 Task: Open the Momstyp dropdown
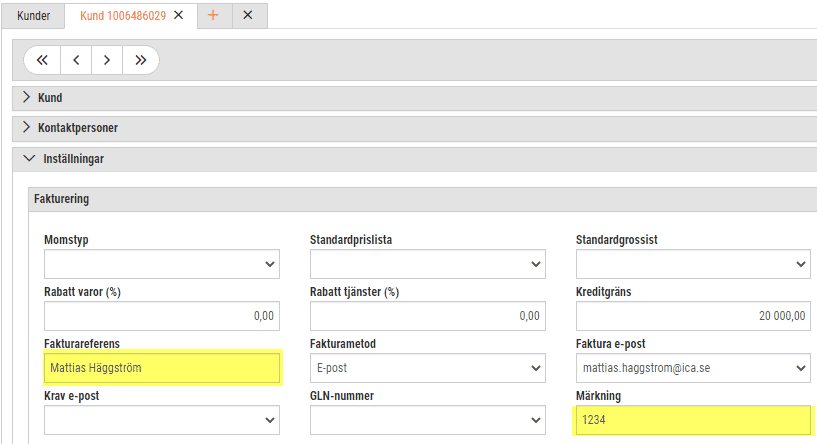coord(162,264)
